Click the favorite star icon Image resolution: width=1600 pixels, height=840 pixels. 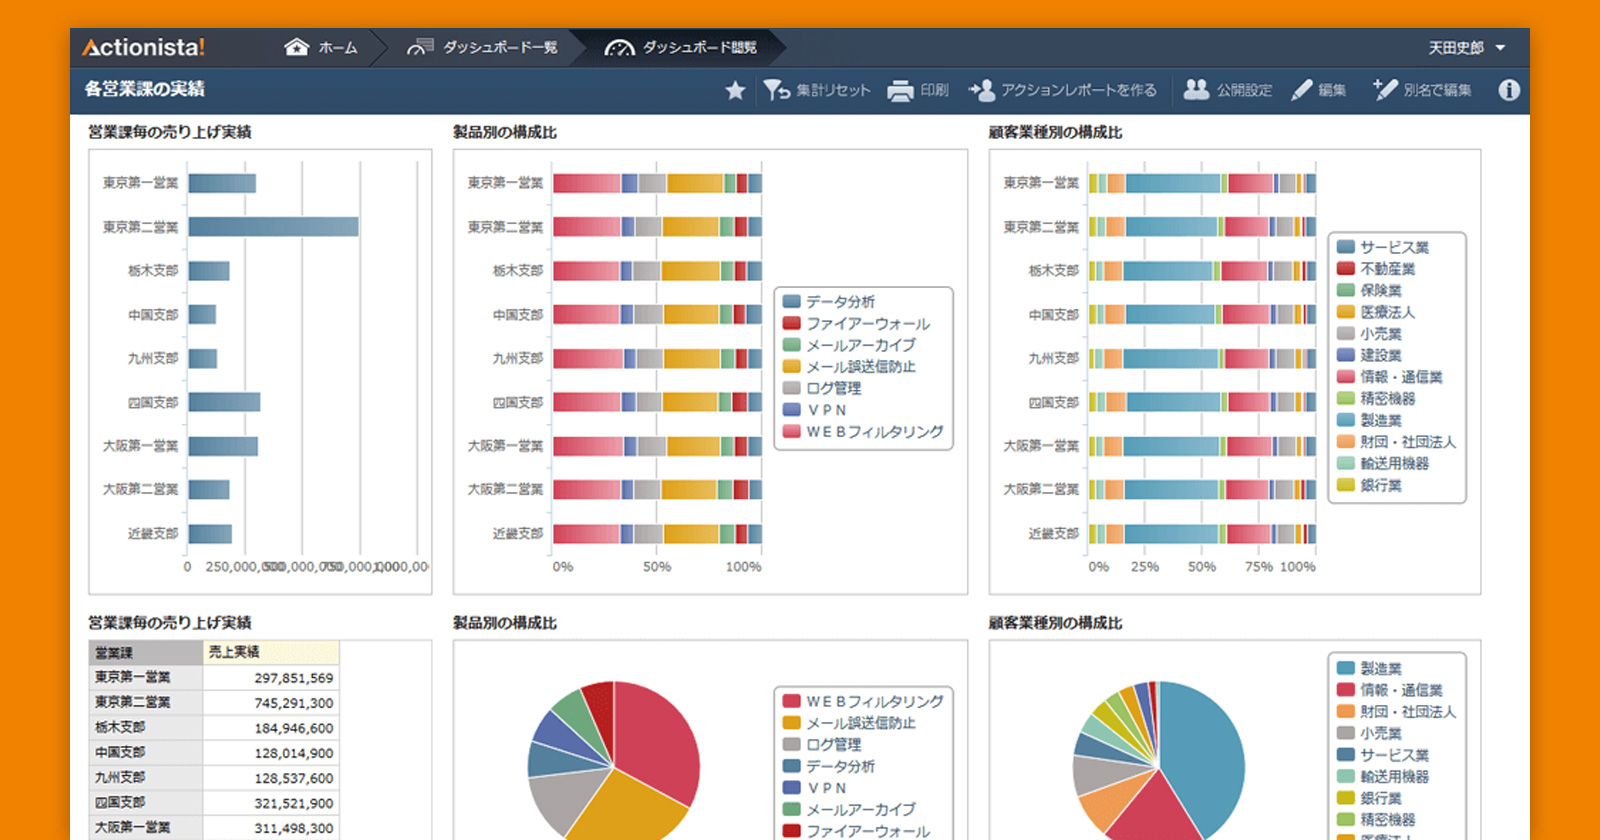coord(735,91)
